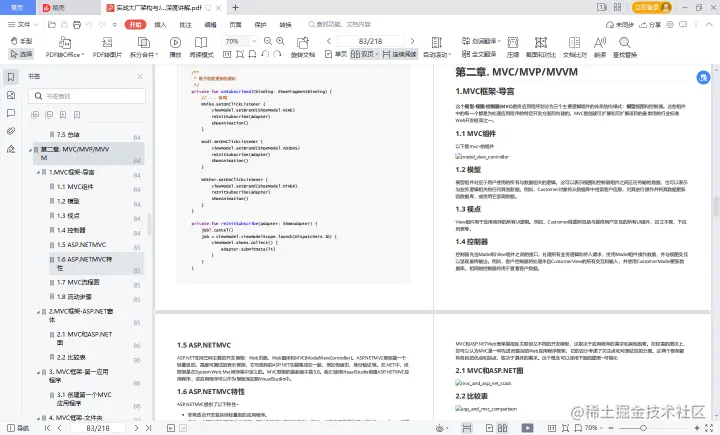Print the document with printer icon
The height and width of the screenshot is (435, 720).
[77, 24]
